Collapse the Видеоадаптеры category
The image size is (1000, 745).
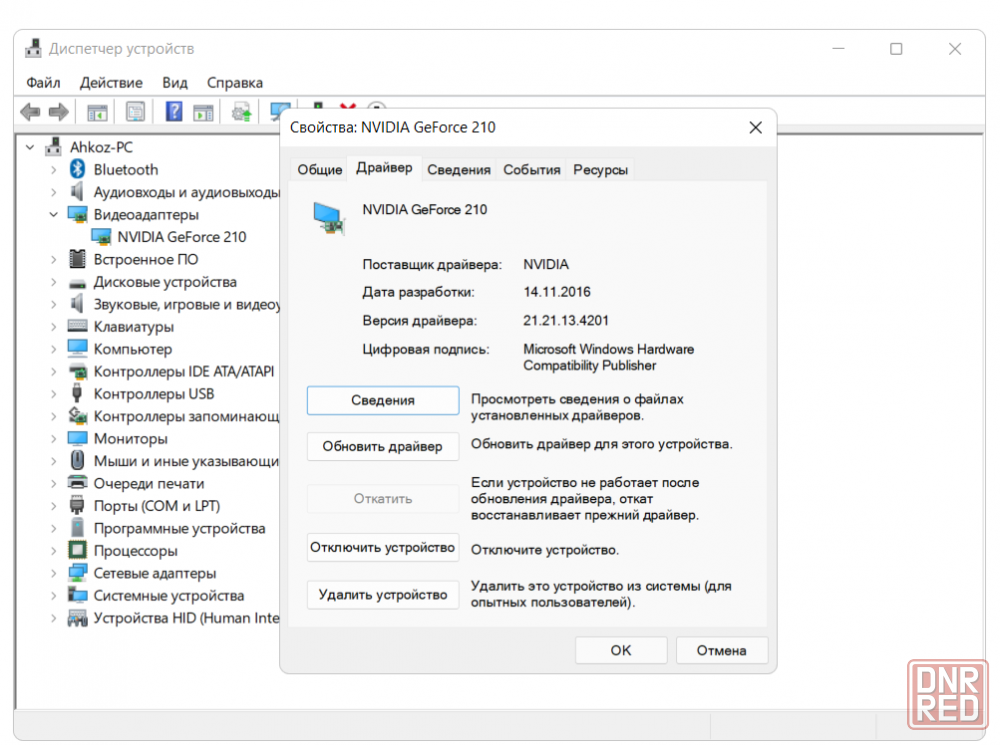point(54,214)
